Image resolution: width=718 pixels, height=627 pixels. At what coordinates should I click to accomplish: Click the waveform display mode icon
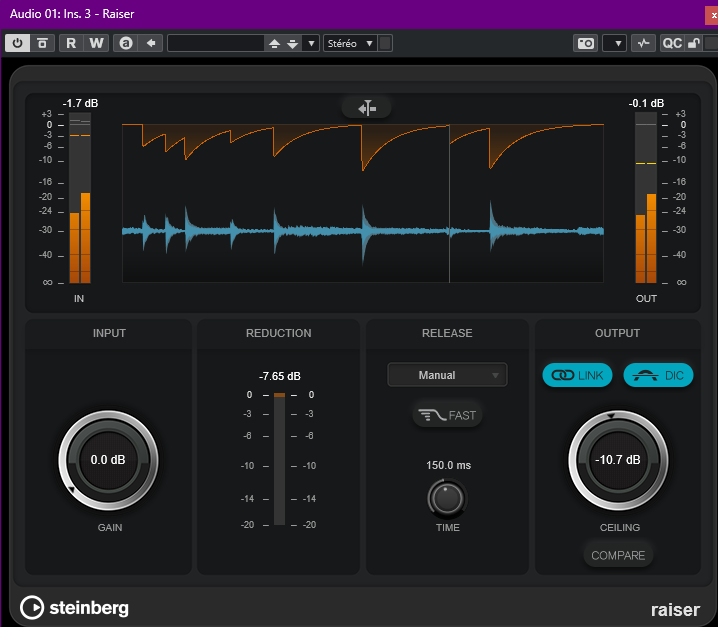point(366,108)
